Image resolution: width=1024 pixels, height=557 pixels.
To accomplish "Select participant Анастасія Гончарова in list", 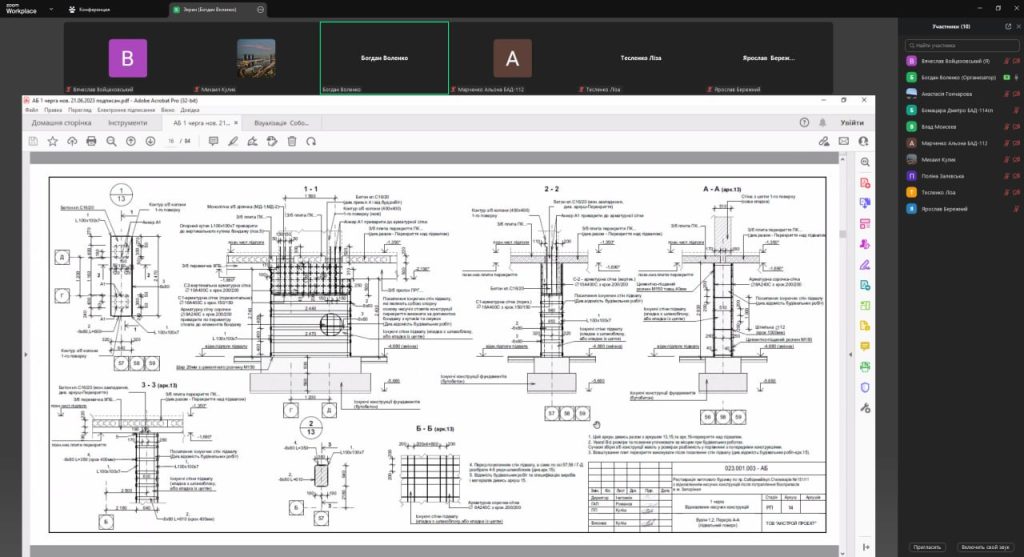I will point(946,93).
